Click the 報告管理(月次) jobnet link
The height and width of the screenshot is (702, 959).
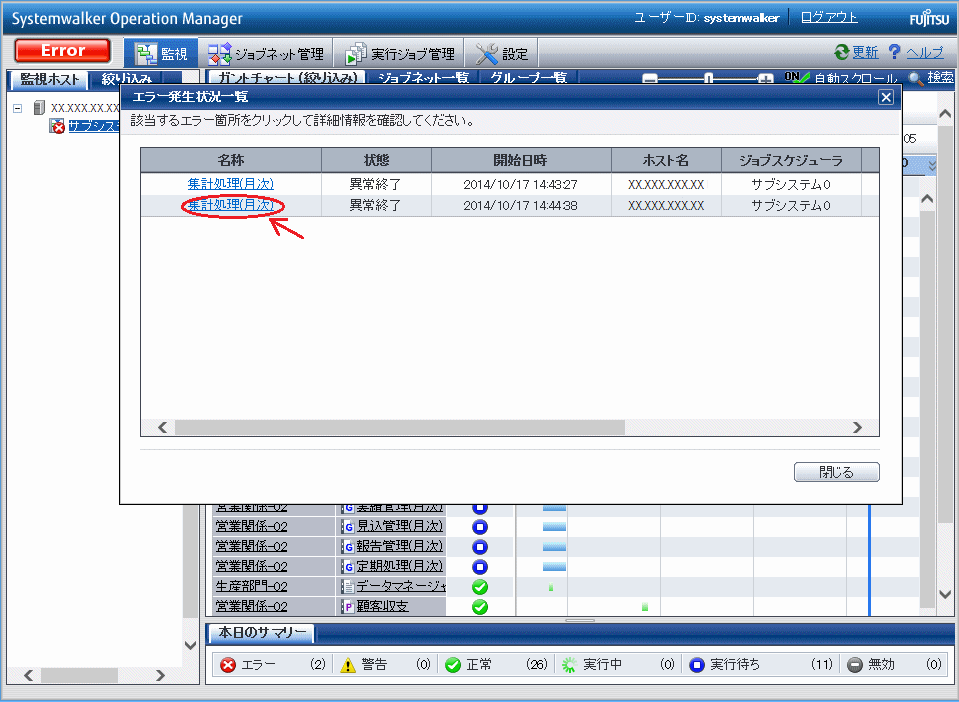399,547
